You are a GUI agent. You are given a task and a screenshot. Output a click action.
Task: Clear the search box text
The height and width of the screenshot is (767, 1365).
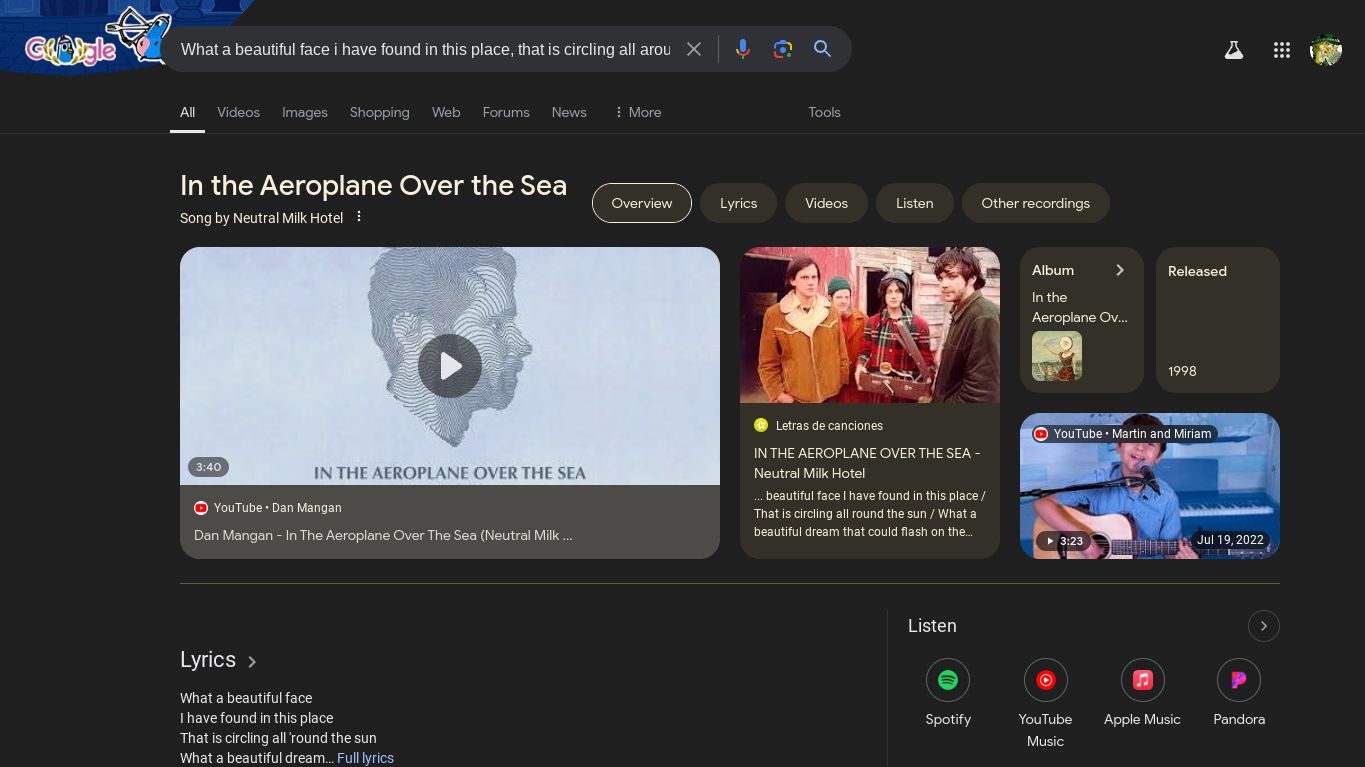point(694,49)
